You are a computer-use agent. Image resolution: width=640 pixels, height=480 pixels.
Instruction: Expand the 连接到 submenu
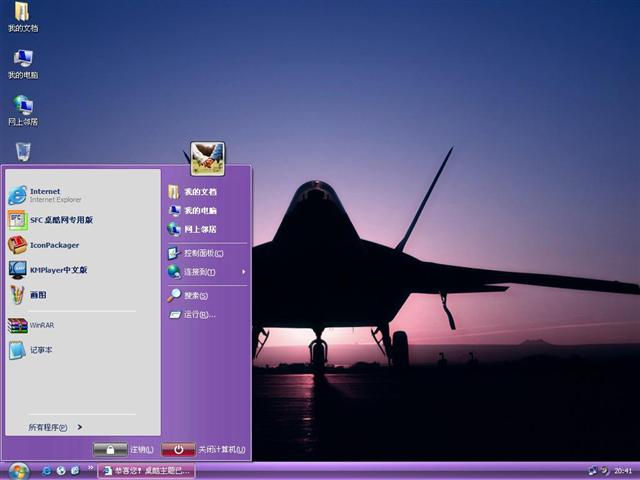point(205,272)
